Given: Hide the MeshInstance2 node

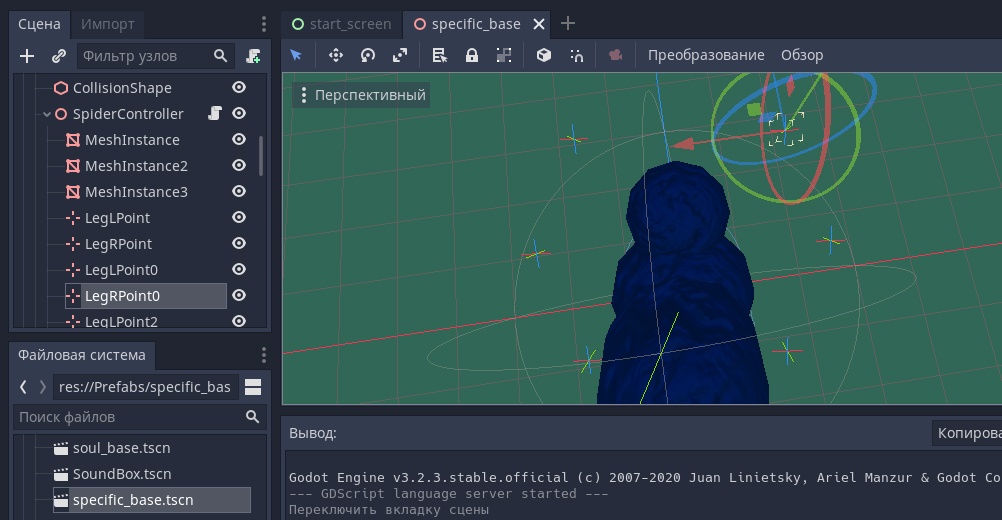Looking at the screenshot, I should tap(239, 165).
